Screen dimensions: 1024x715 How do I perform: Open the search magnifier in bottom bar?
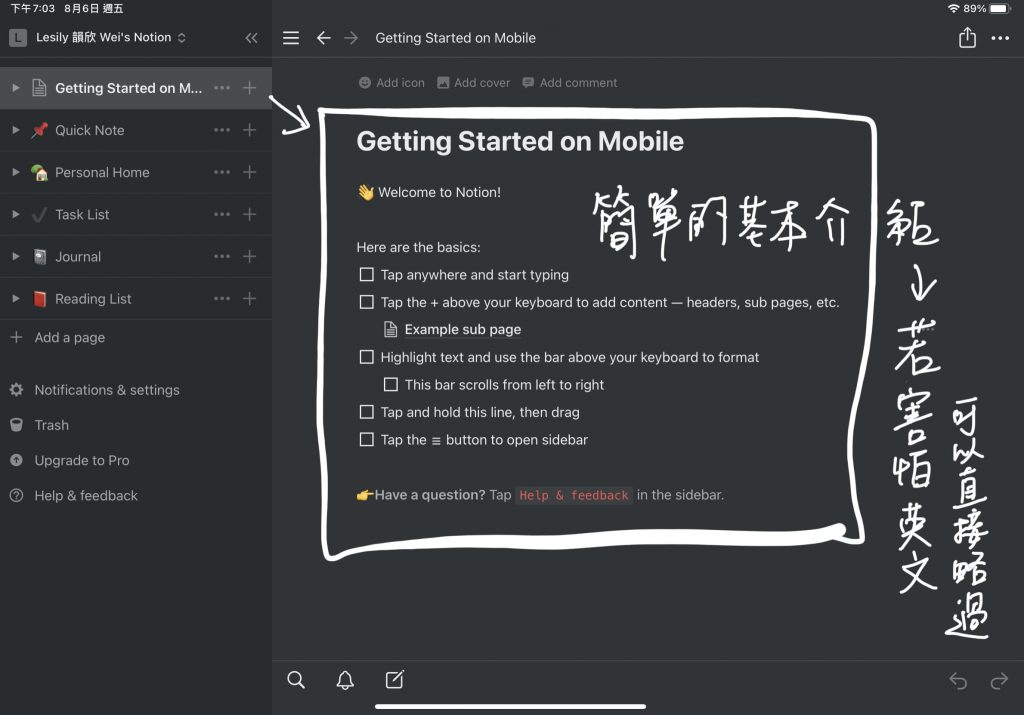point(296,680)
